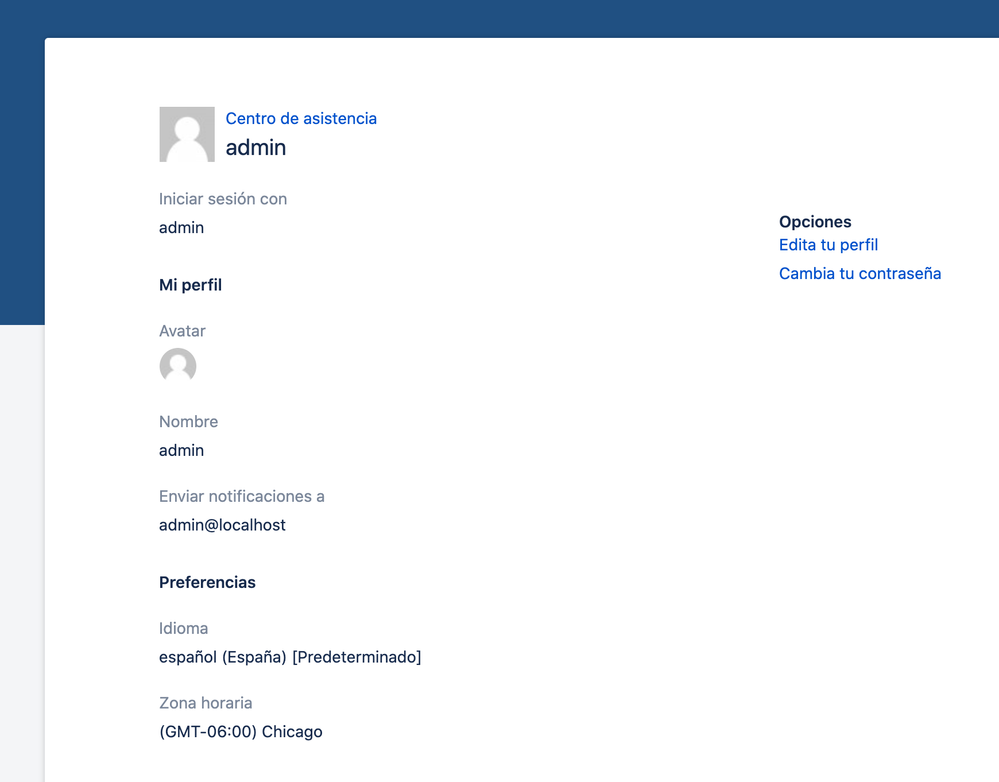The image size is (999, 782).
Task: Click the Preferencias section heading
Action: pyautogui.click(x=207, y=583)
